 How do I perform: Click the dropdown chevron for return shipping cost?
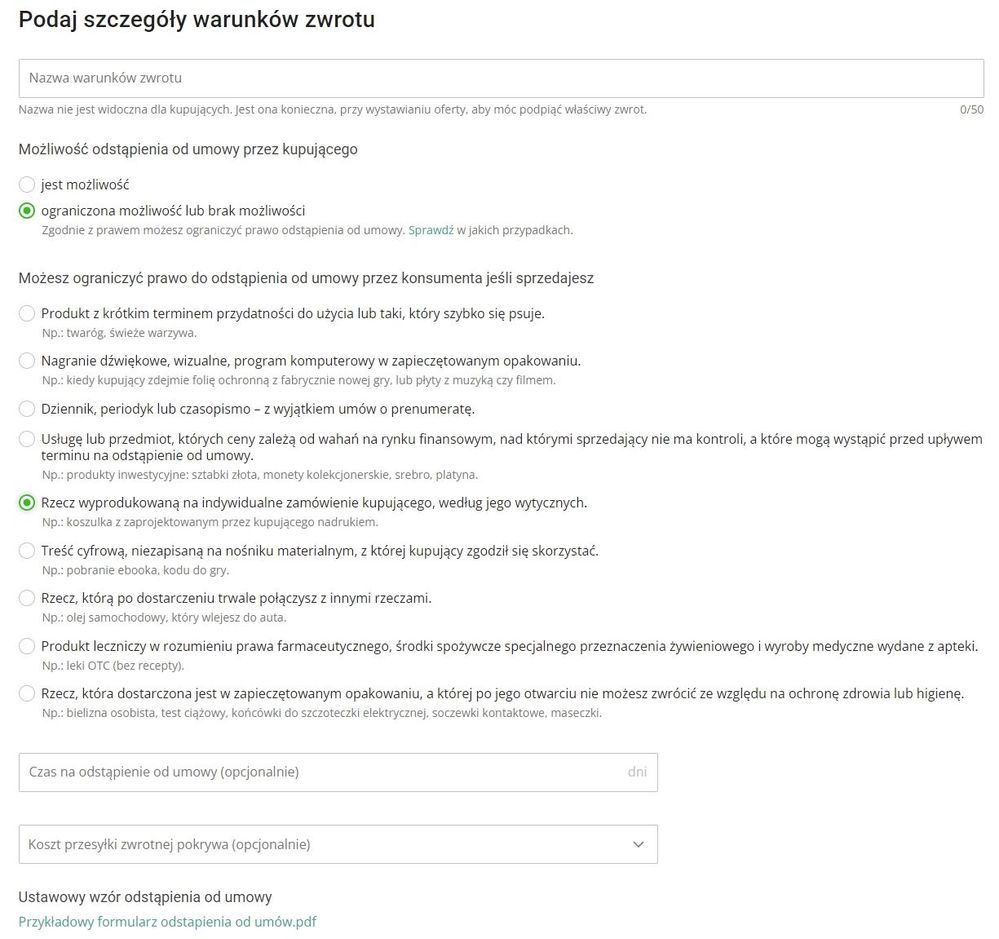638,844
